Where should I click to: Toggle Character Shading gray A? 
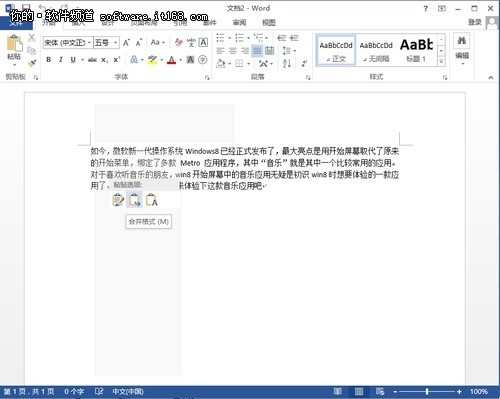coord(190,60)
